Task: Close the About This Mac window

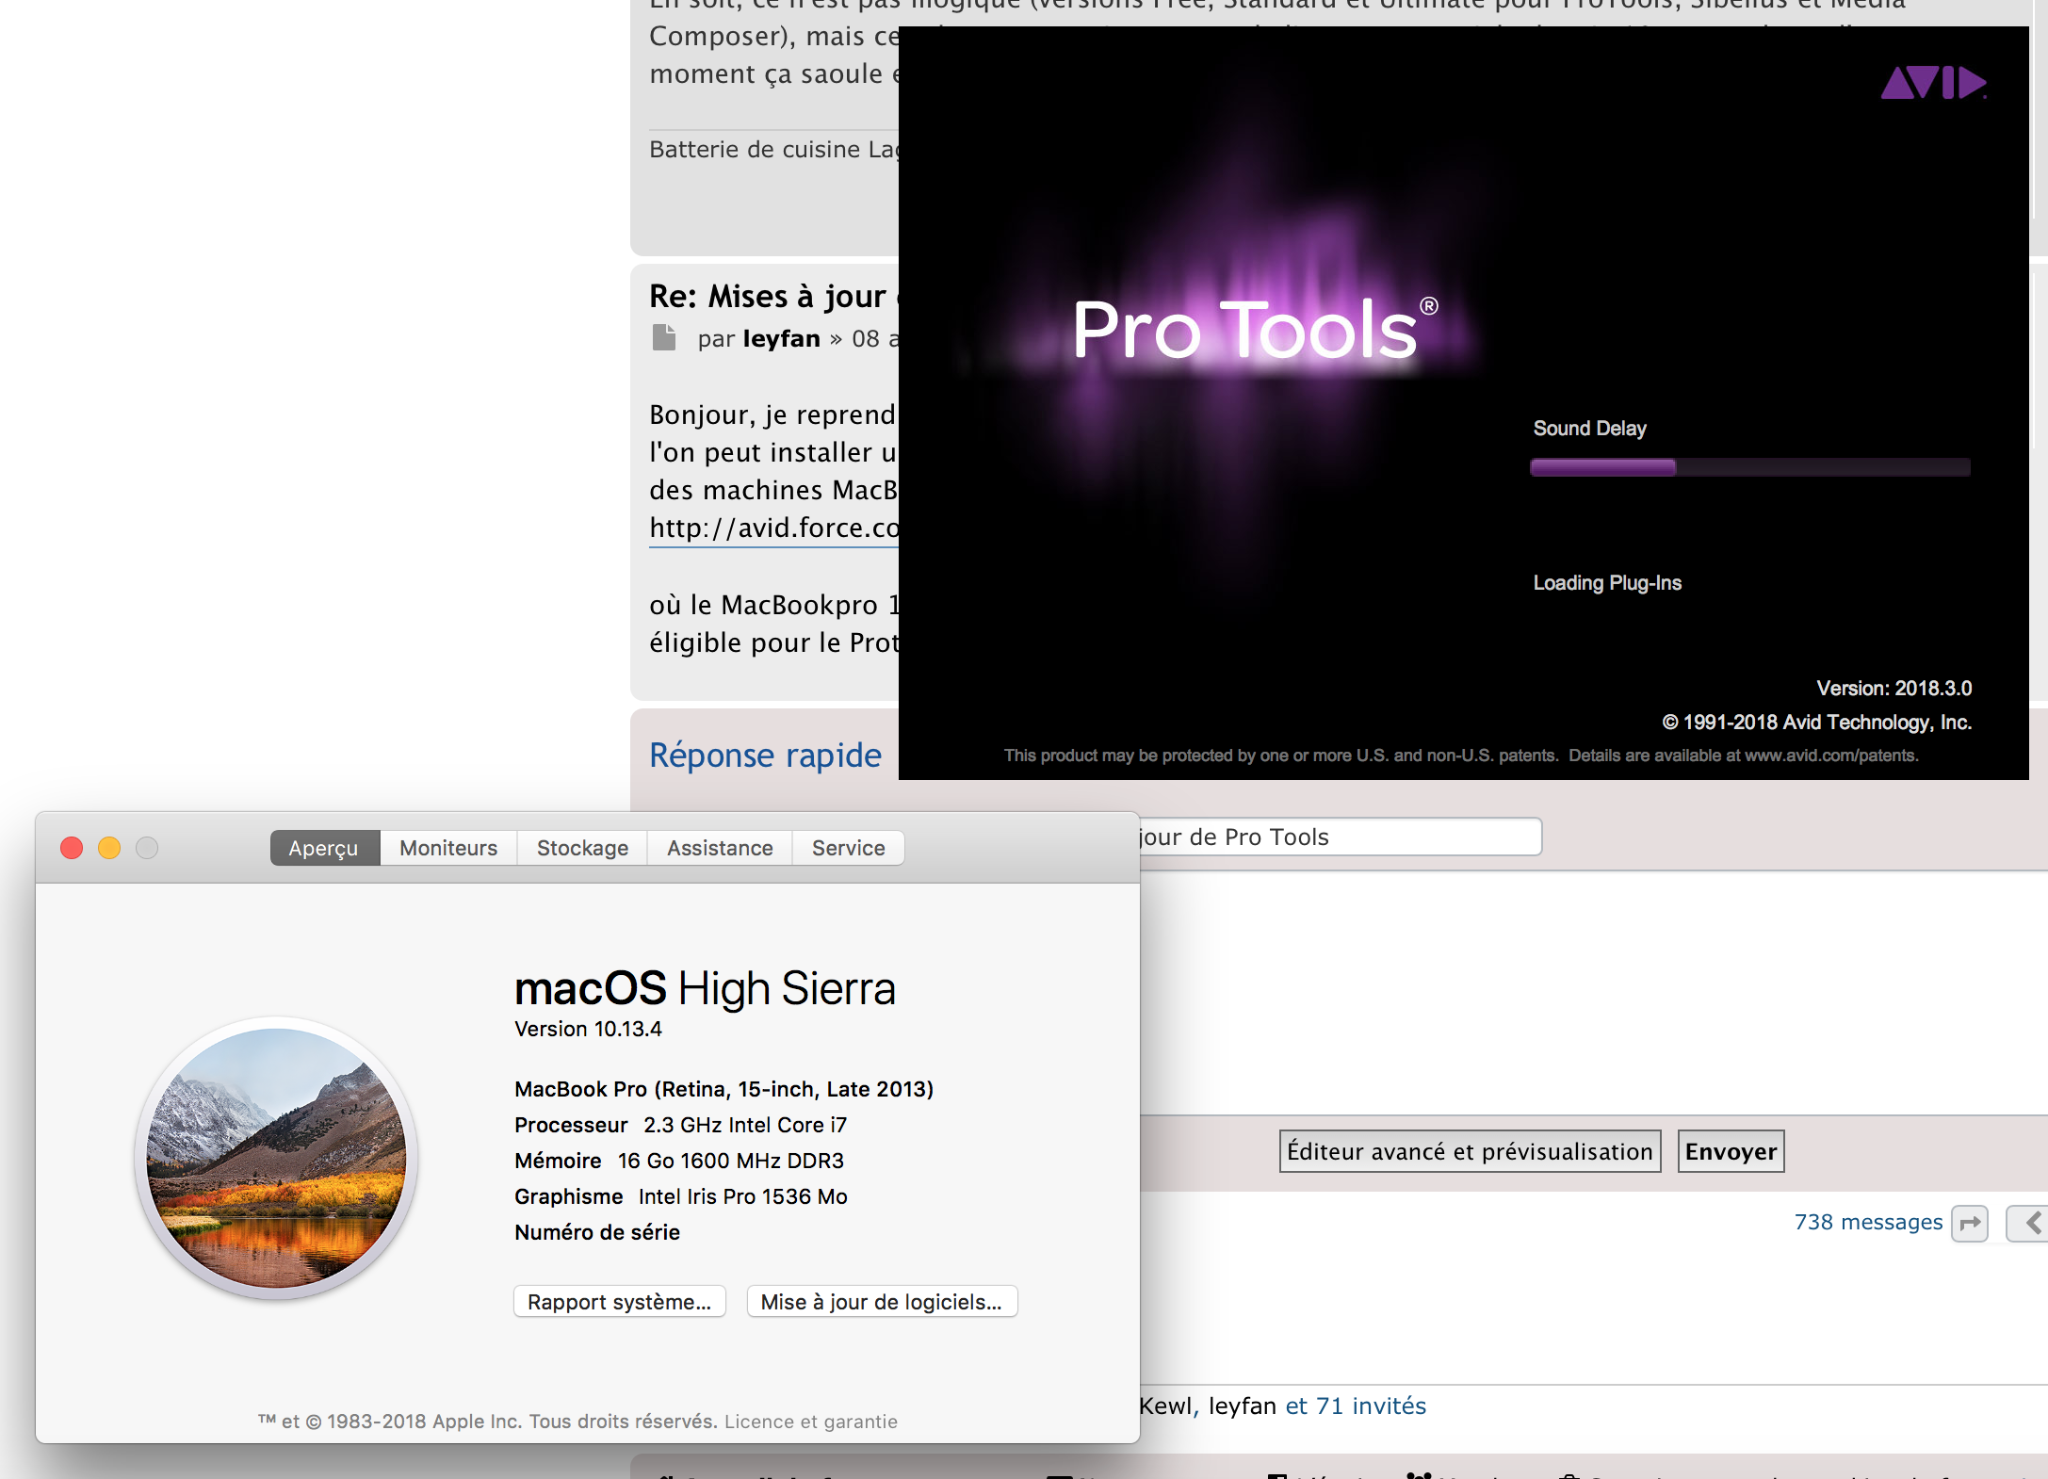Action: 72,848
